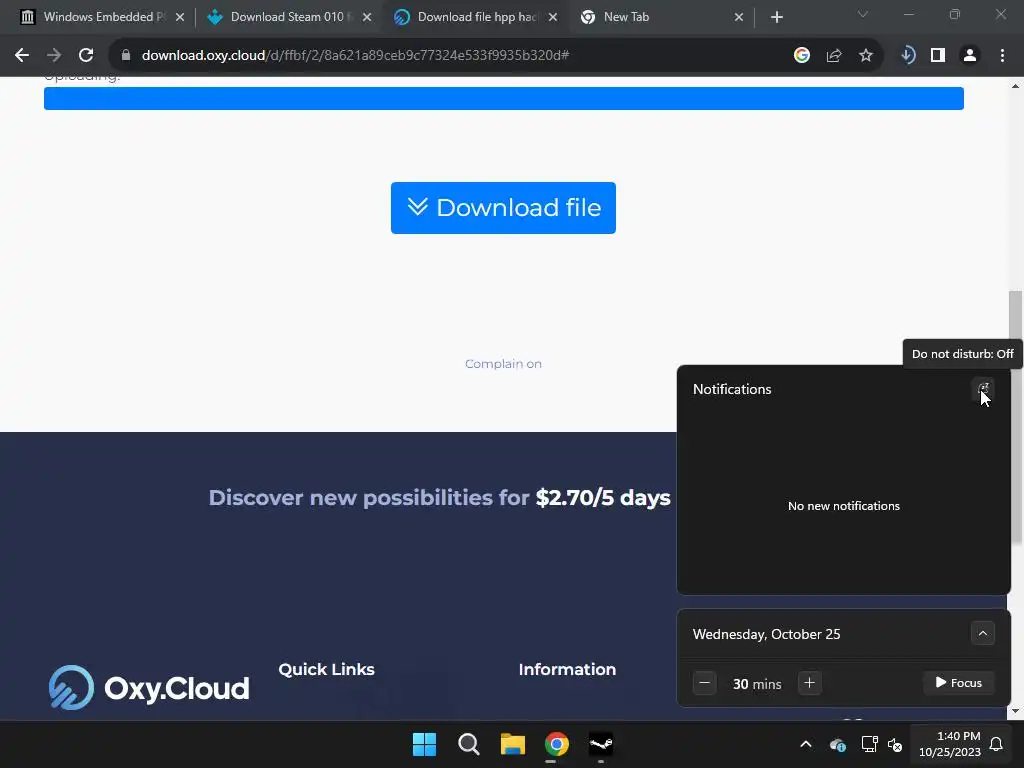The width and height of the screenshot is (1024, 768).
Task: Close the Download file hpp tab
Action: click(x=553, y=17)
